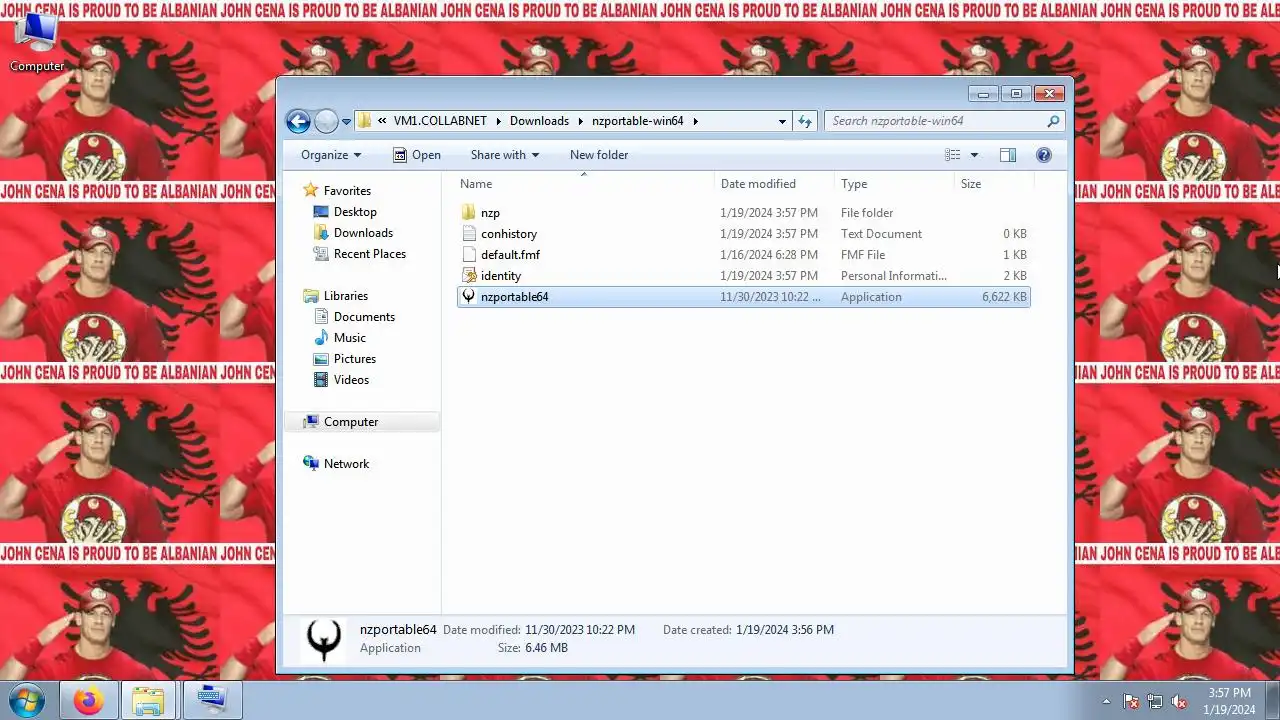Click the large nzportable64 icon in details pane
Screen dimensions: 1280x720
point(323,639)
